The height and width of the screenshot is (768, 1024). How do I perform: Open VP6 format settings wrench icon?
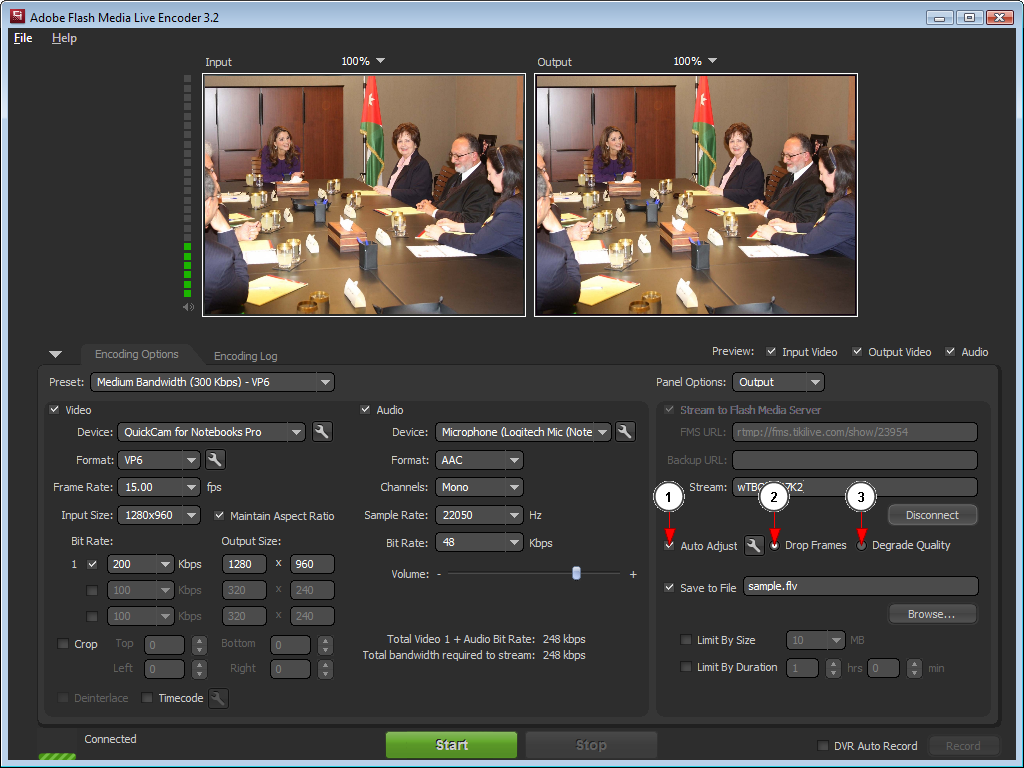tap(215, 460)
